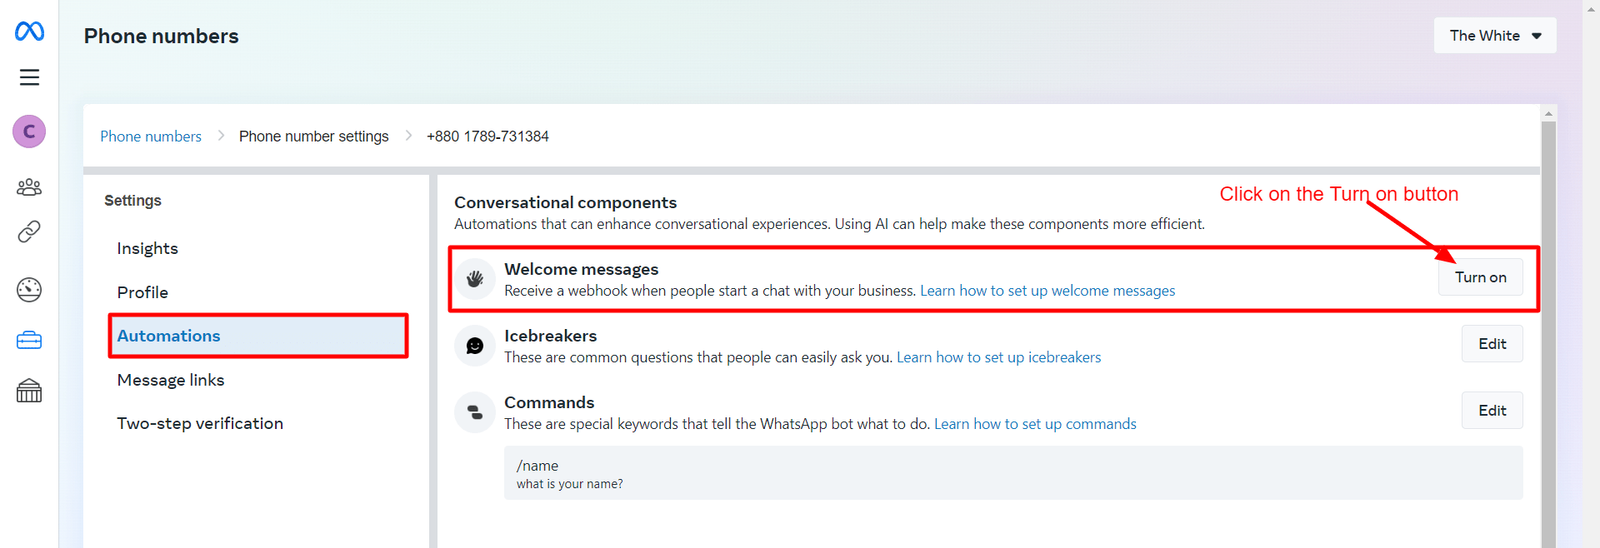The image size is (1600, 548).
Task: Open the people/users sidebar icon
Action: [x=29, y=186]
